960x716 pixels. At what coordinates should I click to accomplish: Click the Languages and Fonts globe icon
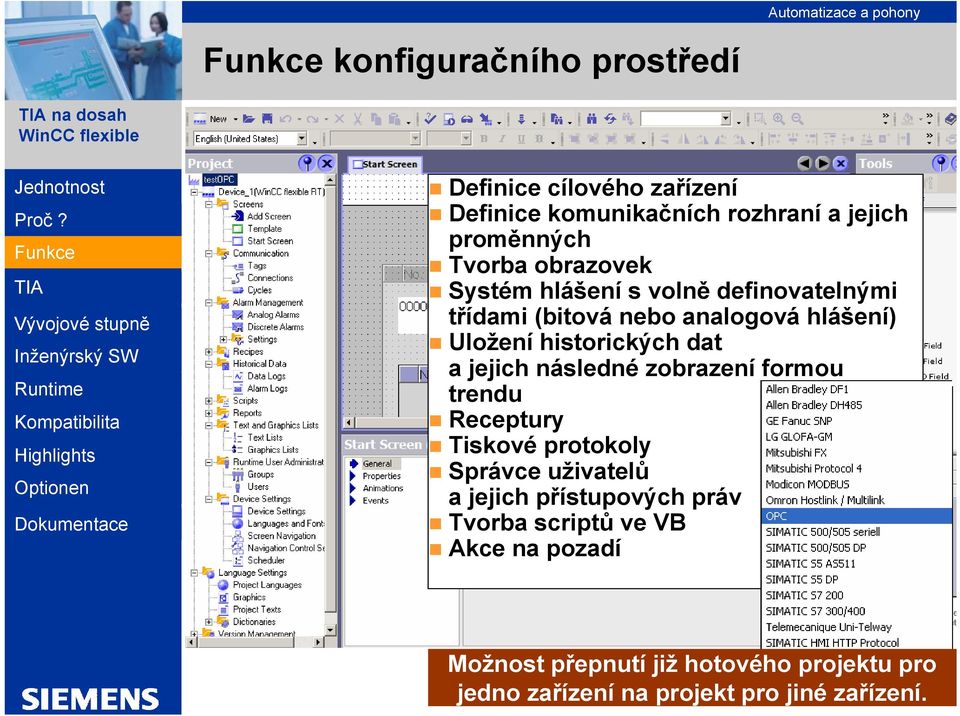tap(238, 524)
